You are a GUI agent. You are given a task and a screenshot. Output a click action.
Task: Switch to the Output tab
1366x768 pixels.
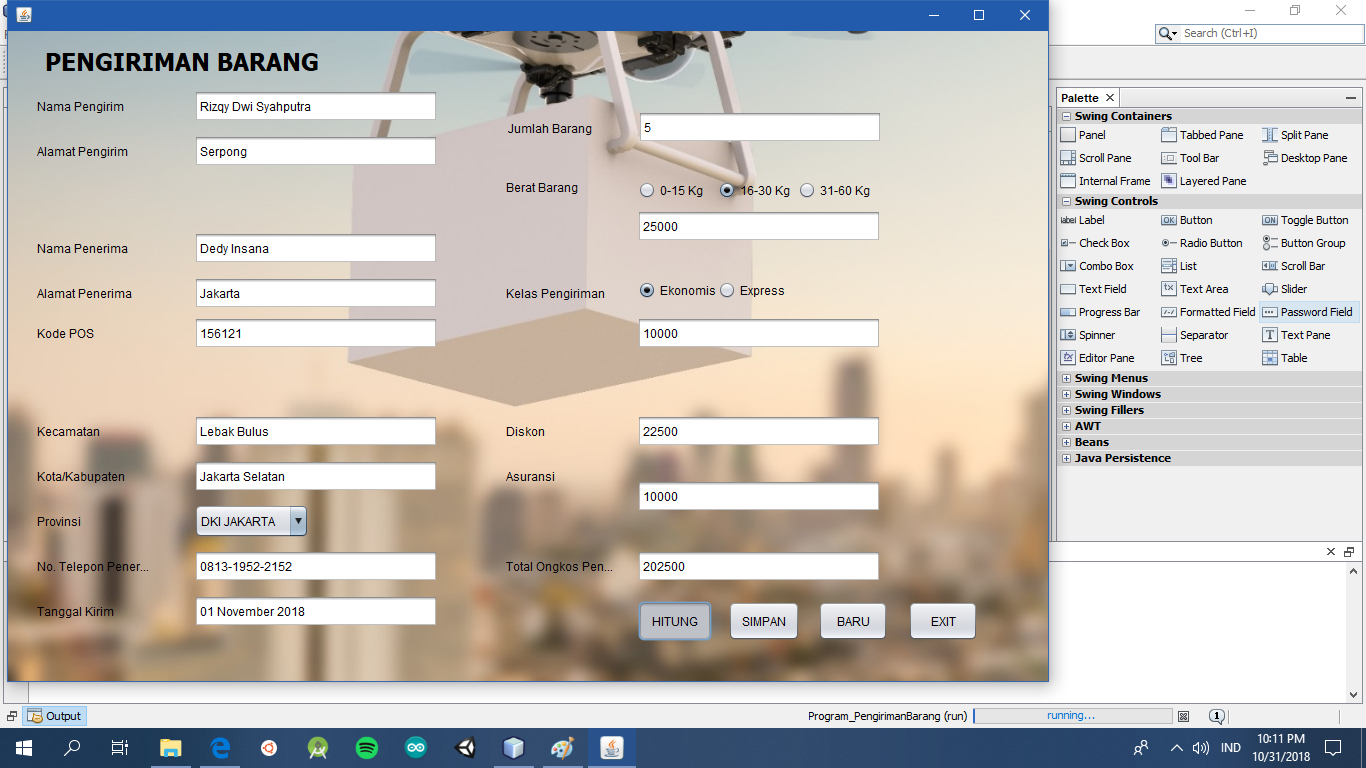(x=54, y=715)
